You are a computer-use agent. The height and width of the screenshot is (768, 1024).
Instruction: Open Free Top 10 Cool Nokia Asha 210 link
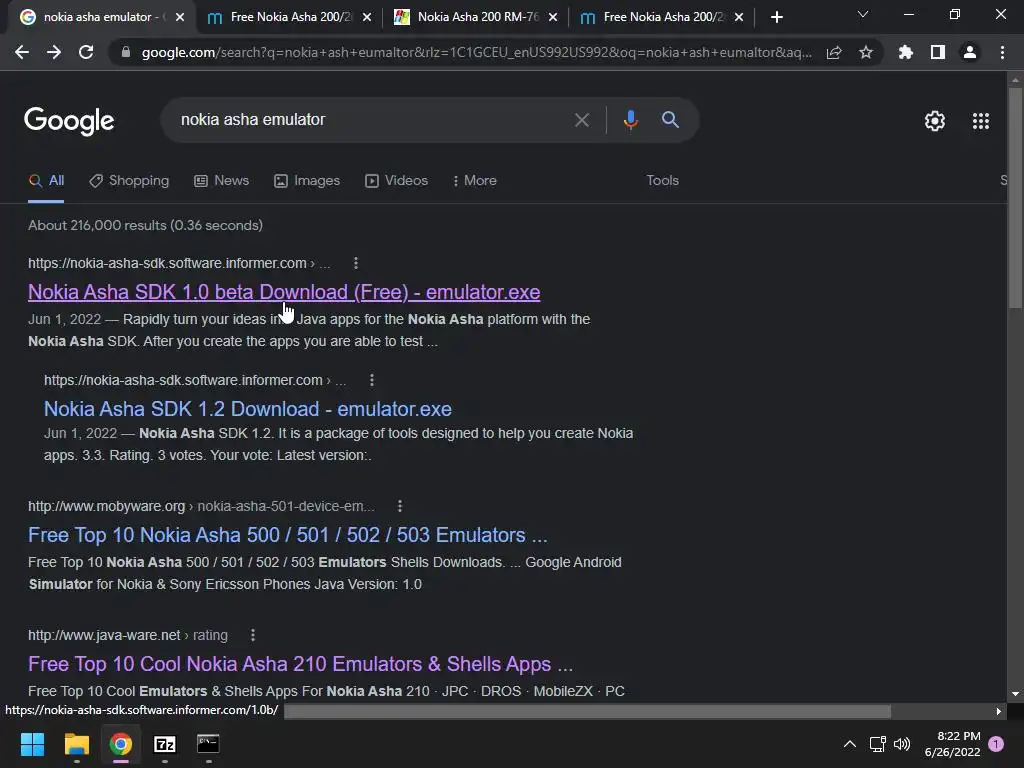(300, 664)
